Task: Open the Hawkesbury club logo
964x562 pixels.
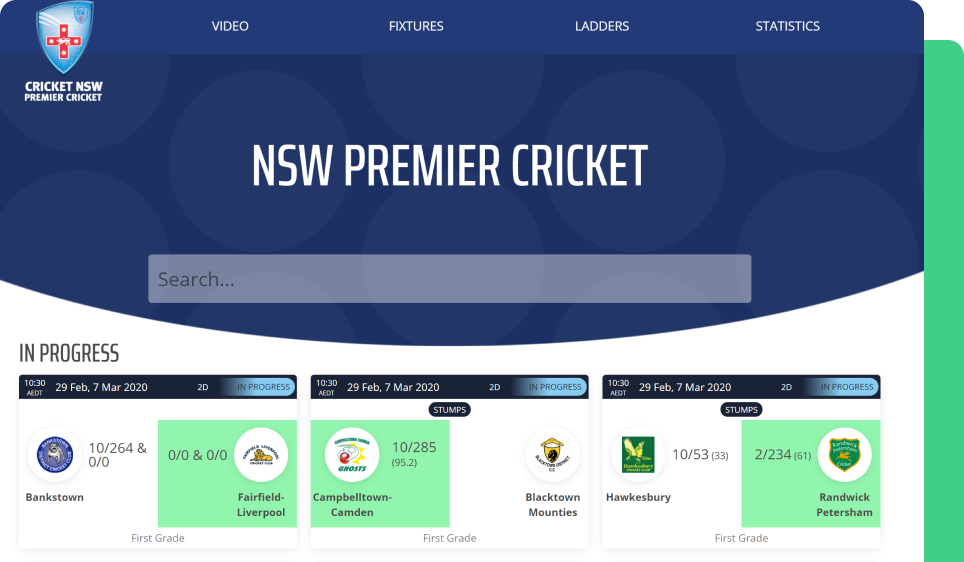Action: 638,455
